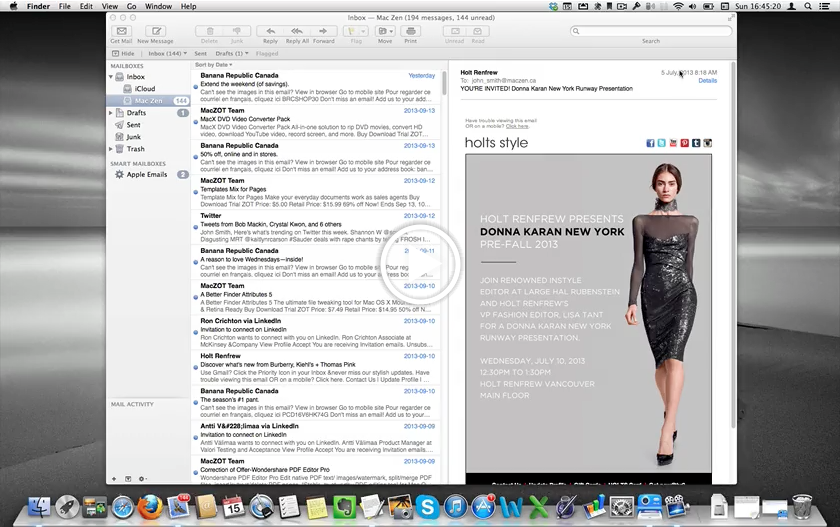
Task: Open the App Store Dock icon
Action: pyautogui.click(x=483, y=507)
